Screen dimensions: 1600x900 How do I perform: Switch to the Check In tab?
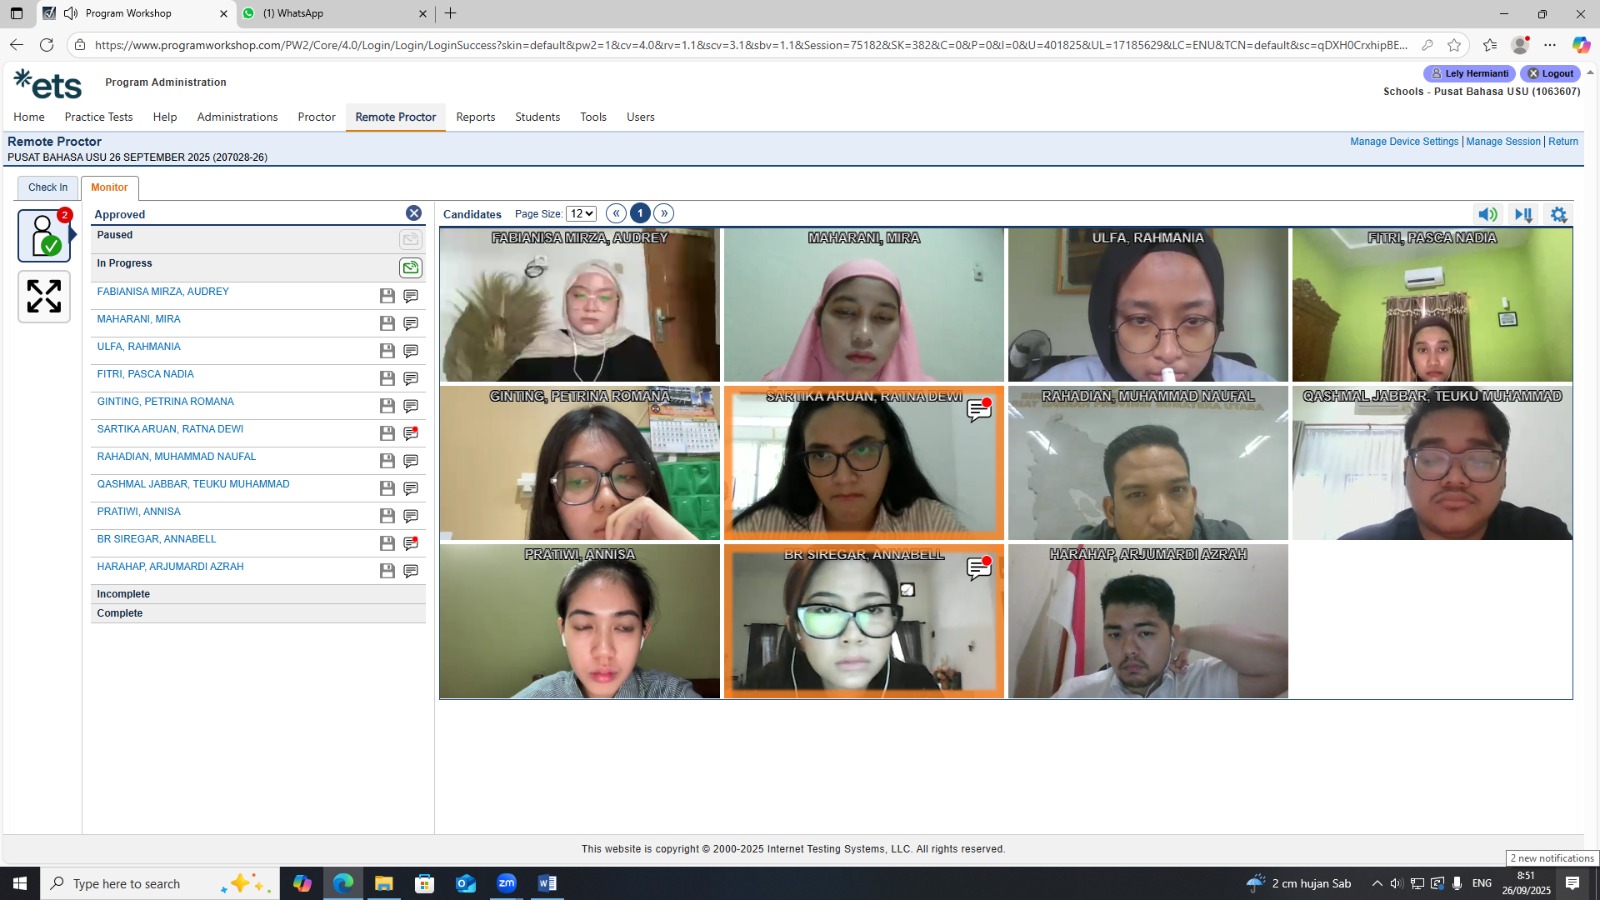pos(48,187)
